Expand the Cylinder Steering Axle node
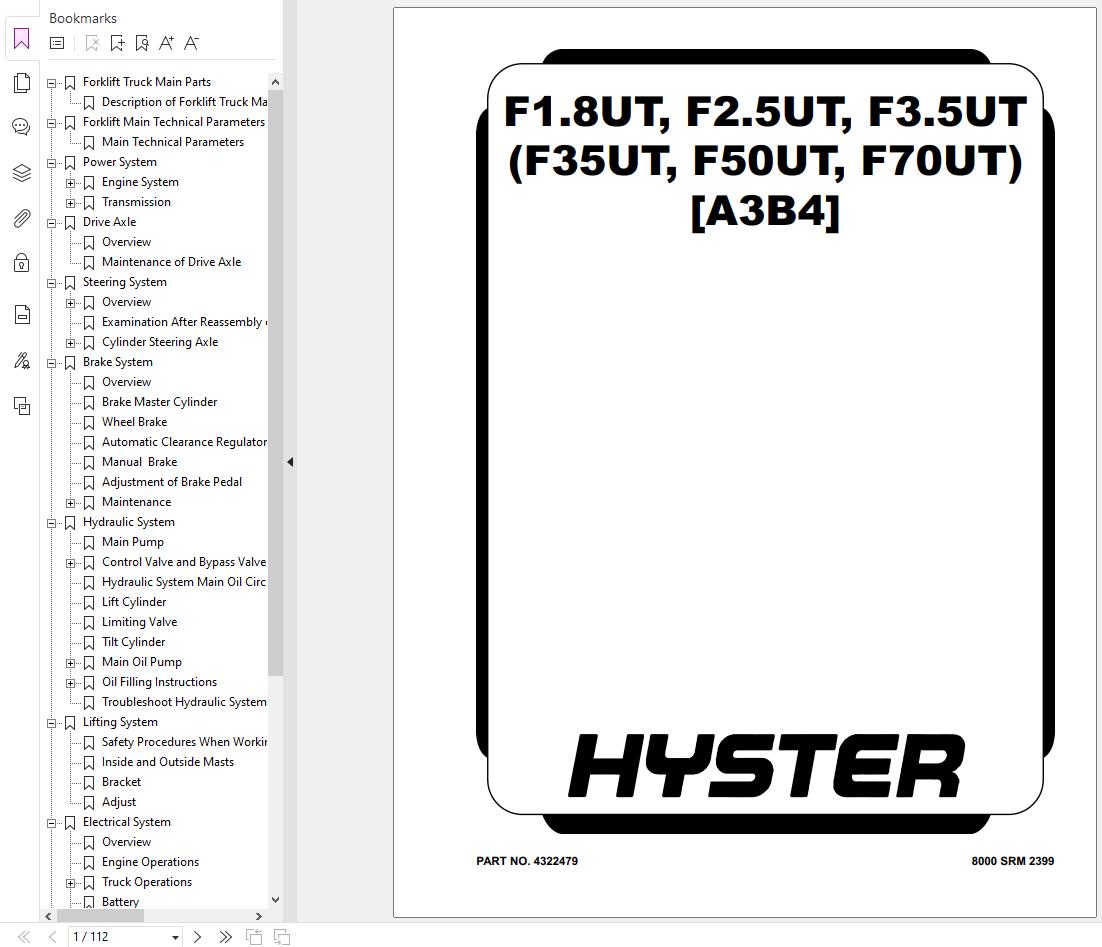Image resolution: width=1102 pixels, height=947 pixels. point(70,343)
